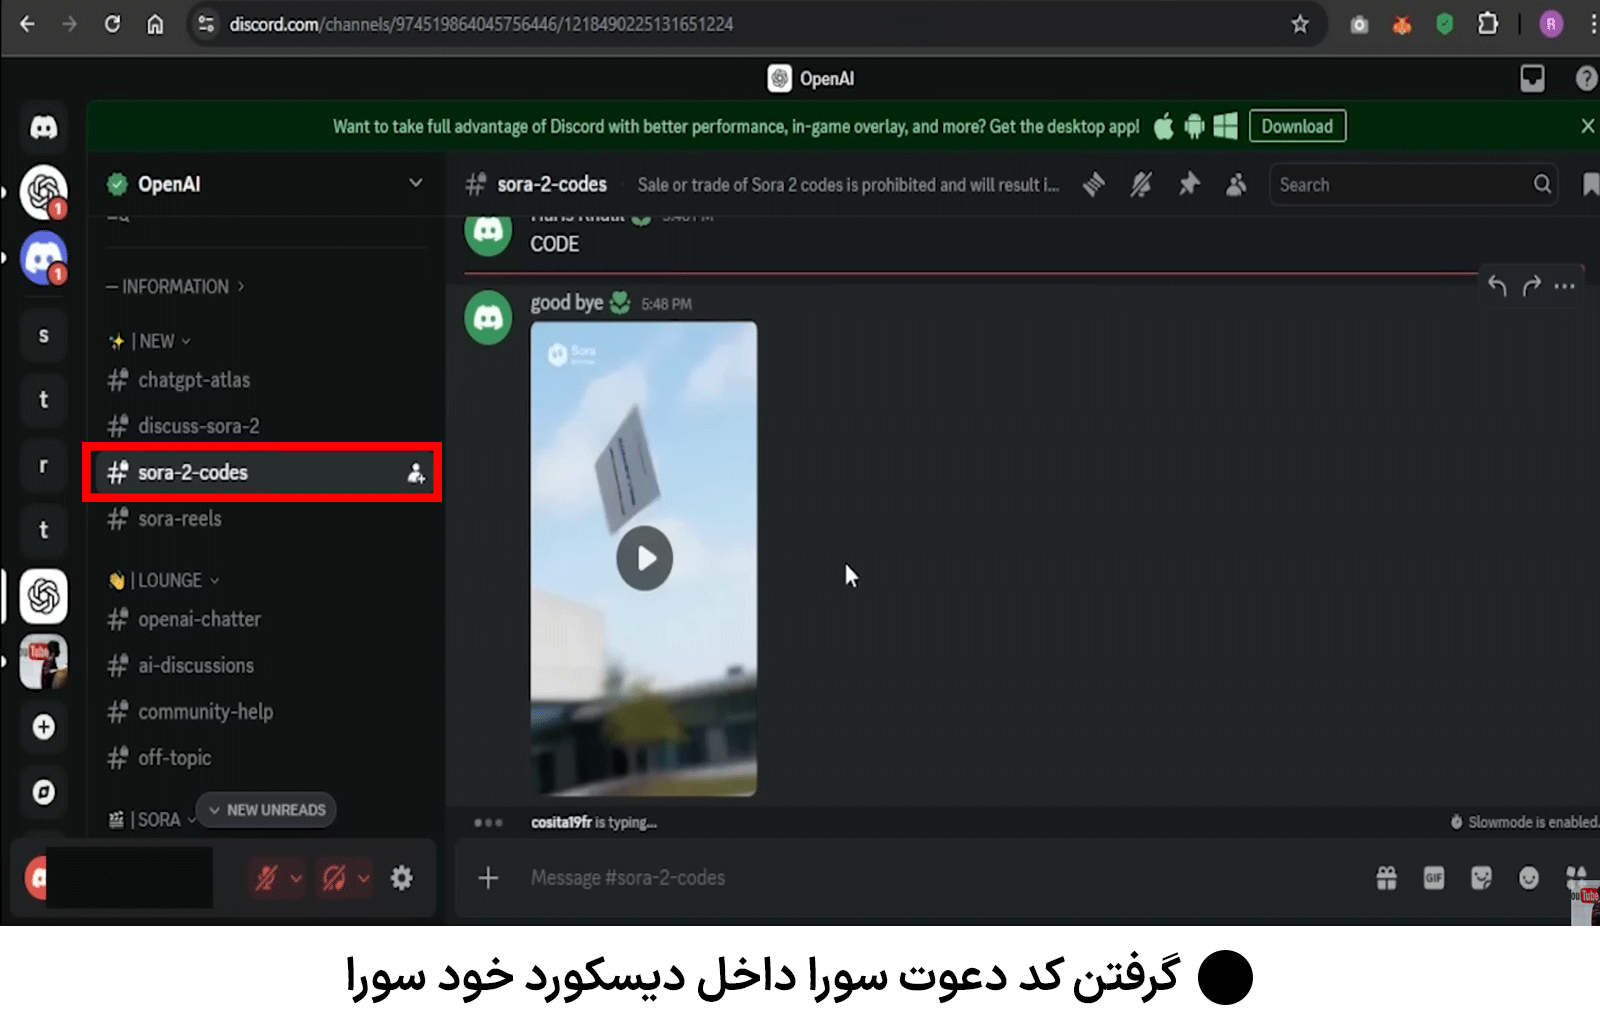The image size is (1600, 1035).
Task: Open the GIF picker in the message bar
Action: click(x=1434, y=877)
